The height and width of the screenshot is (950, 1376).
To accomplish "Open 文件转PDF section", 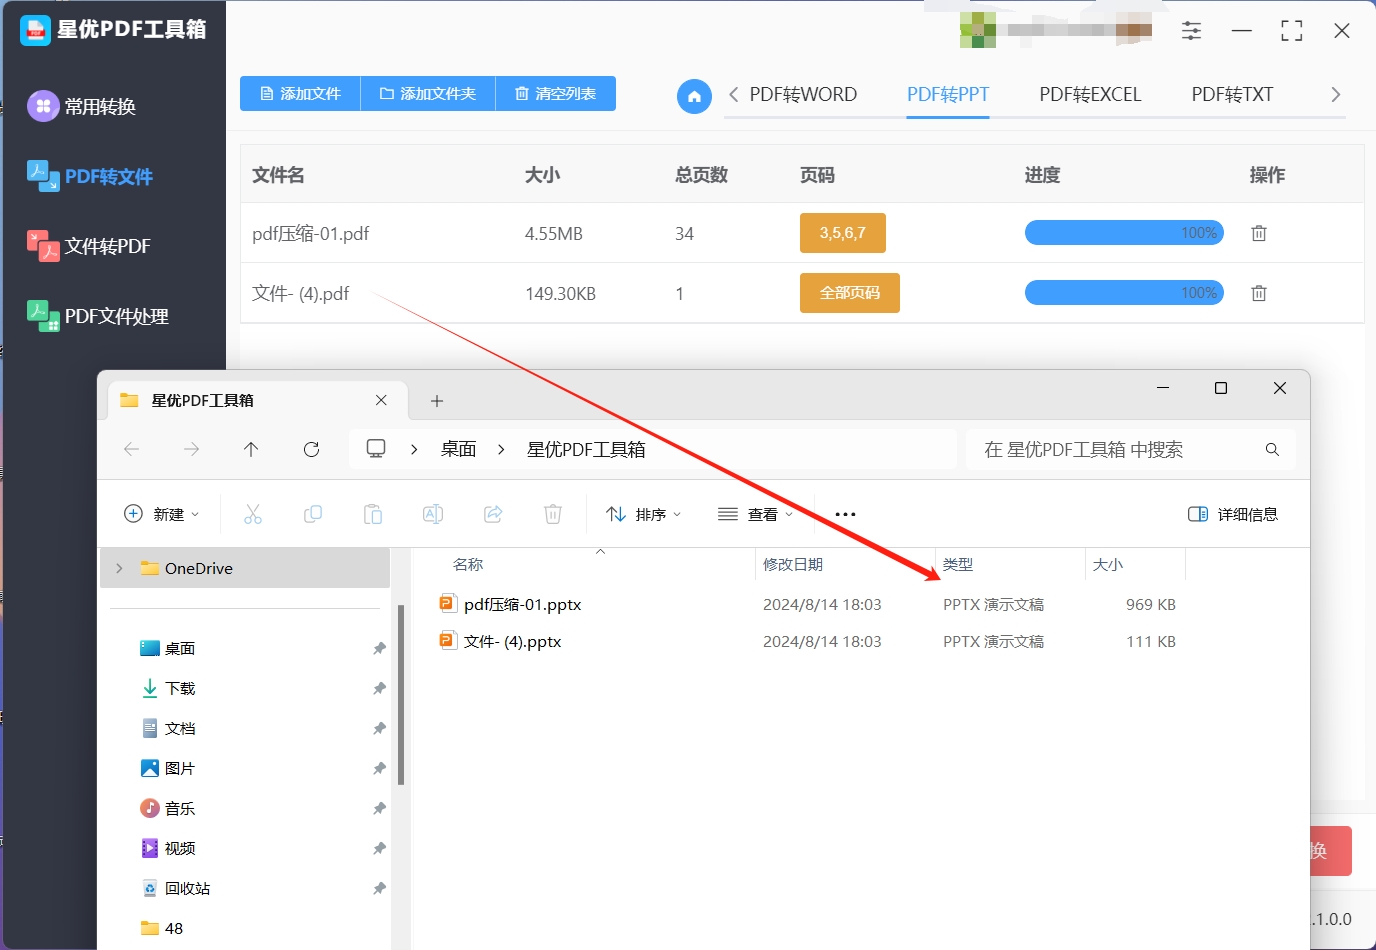I will 89,246.
